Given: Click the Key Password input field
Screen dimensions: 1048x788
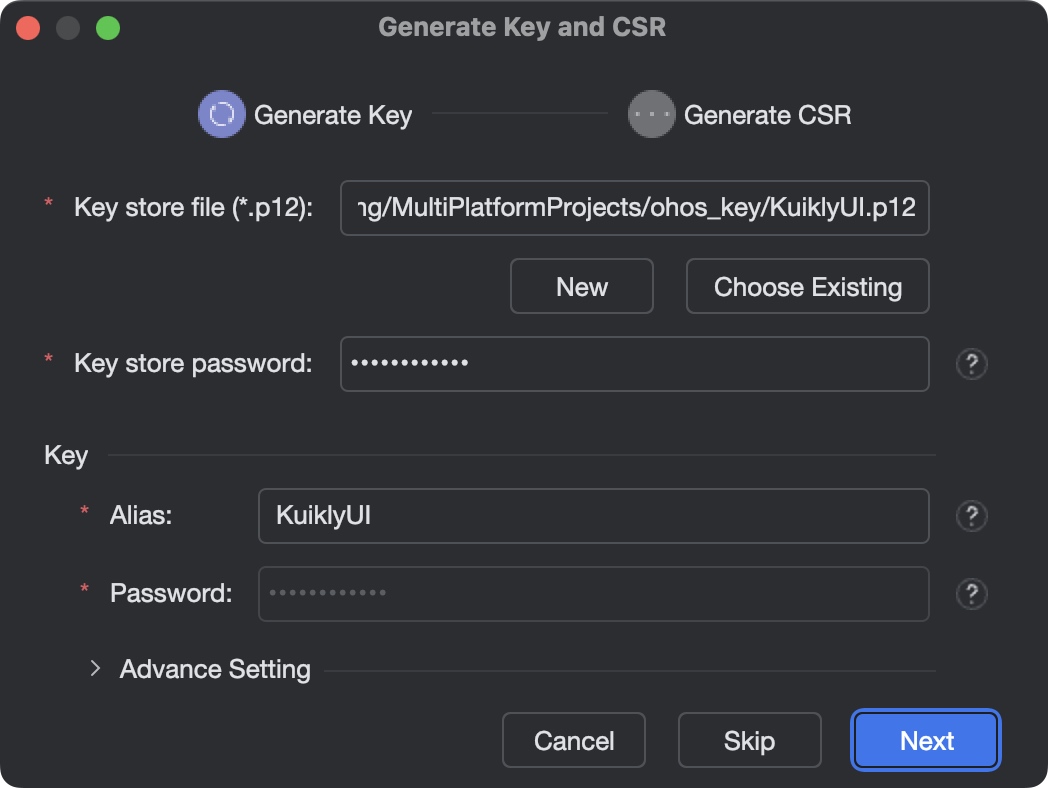Looking at the screenshot, I should (x=593, y=594).
